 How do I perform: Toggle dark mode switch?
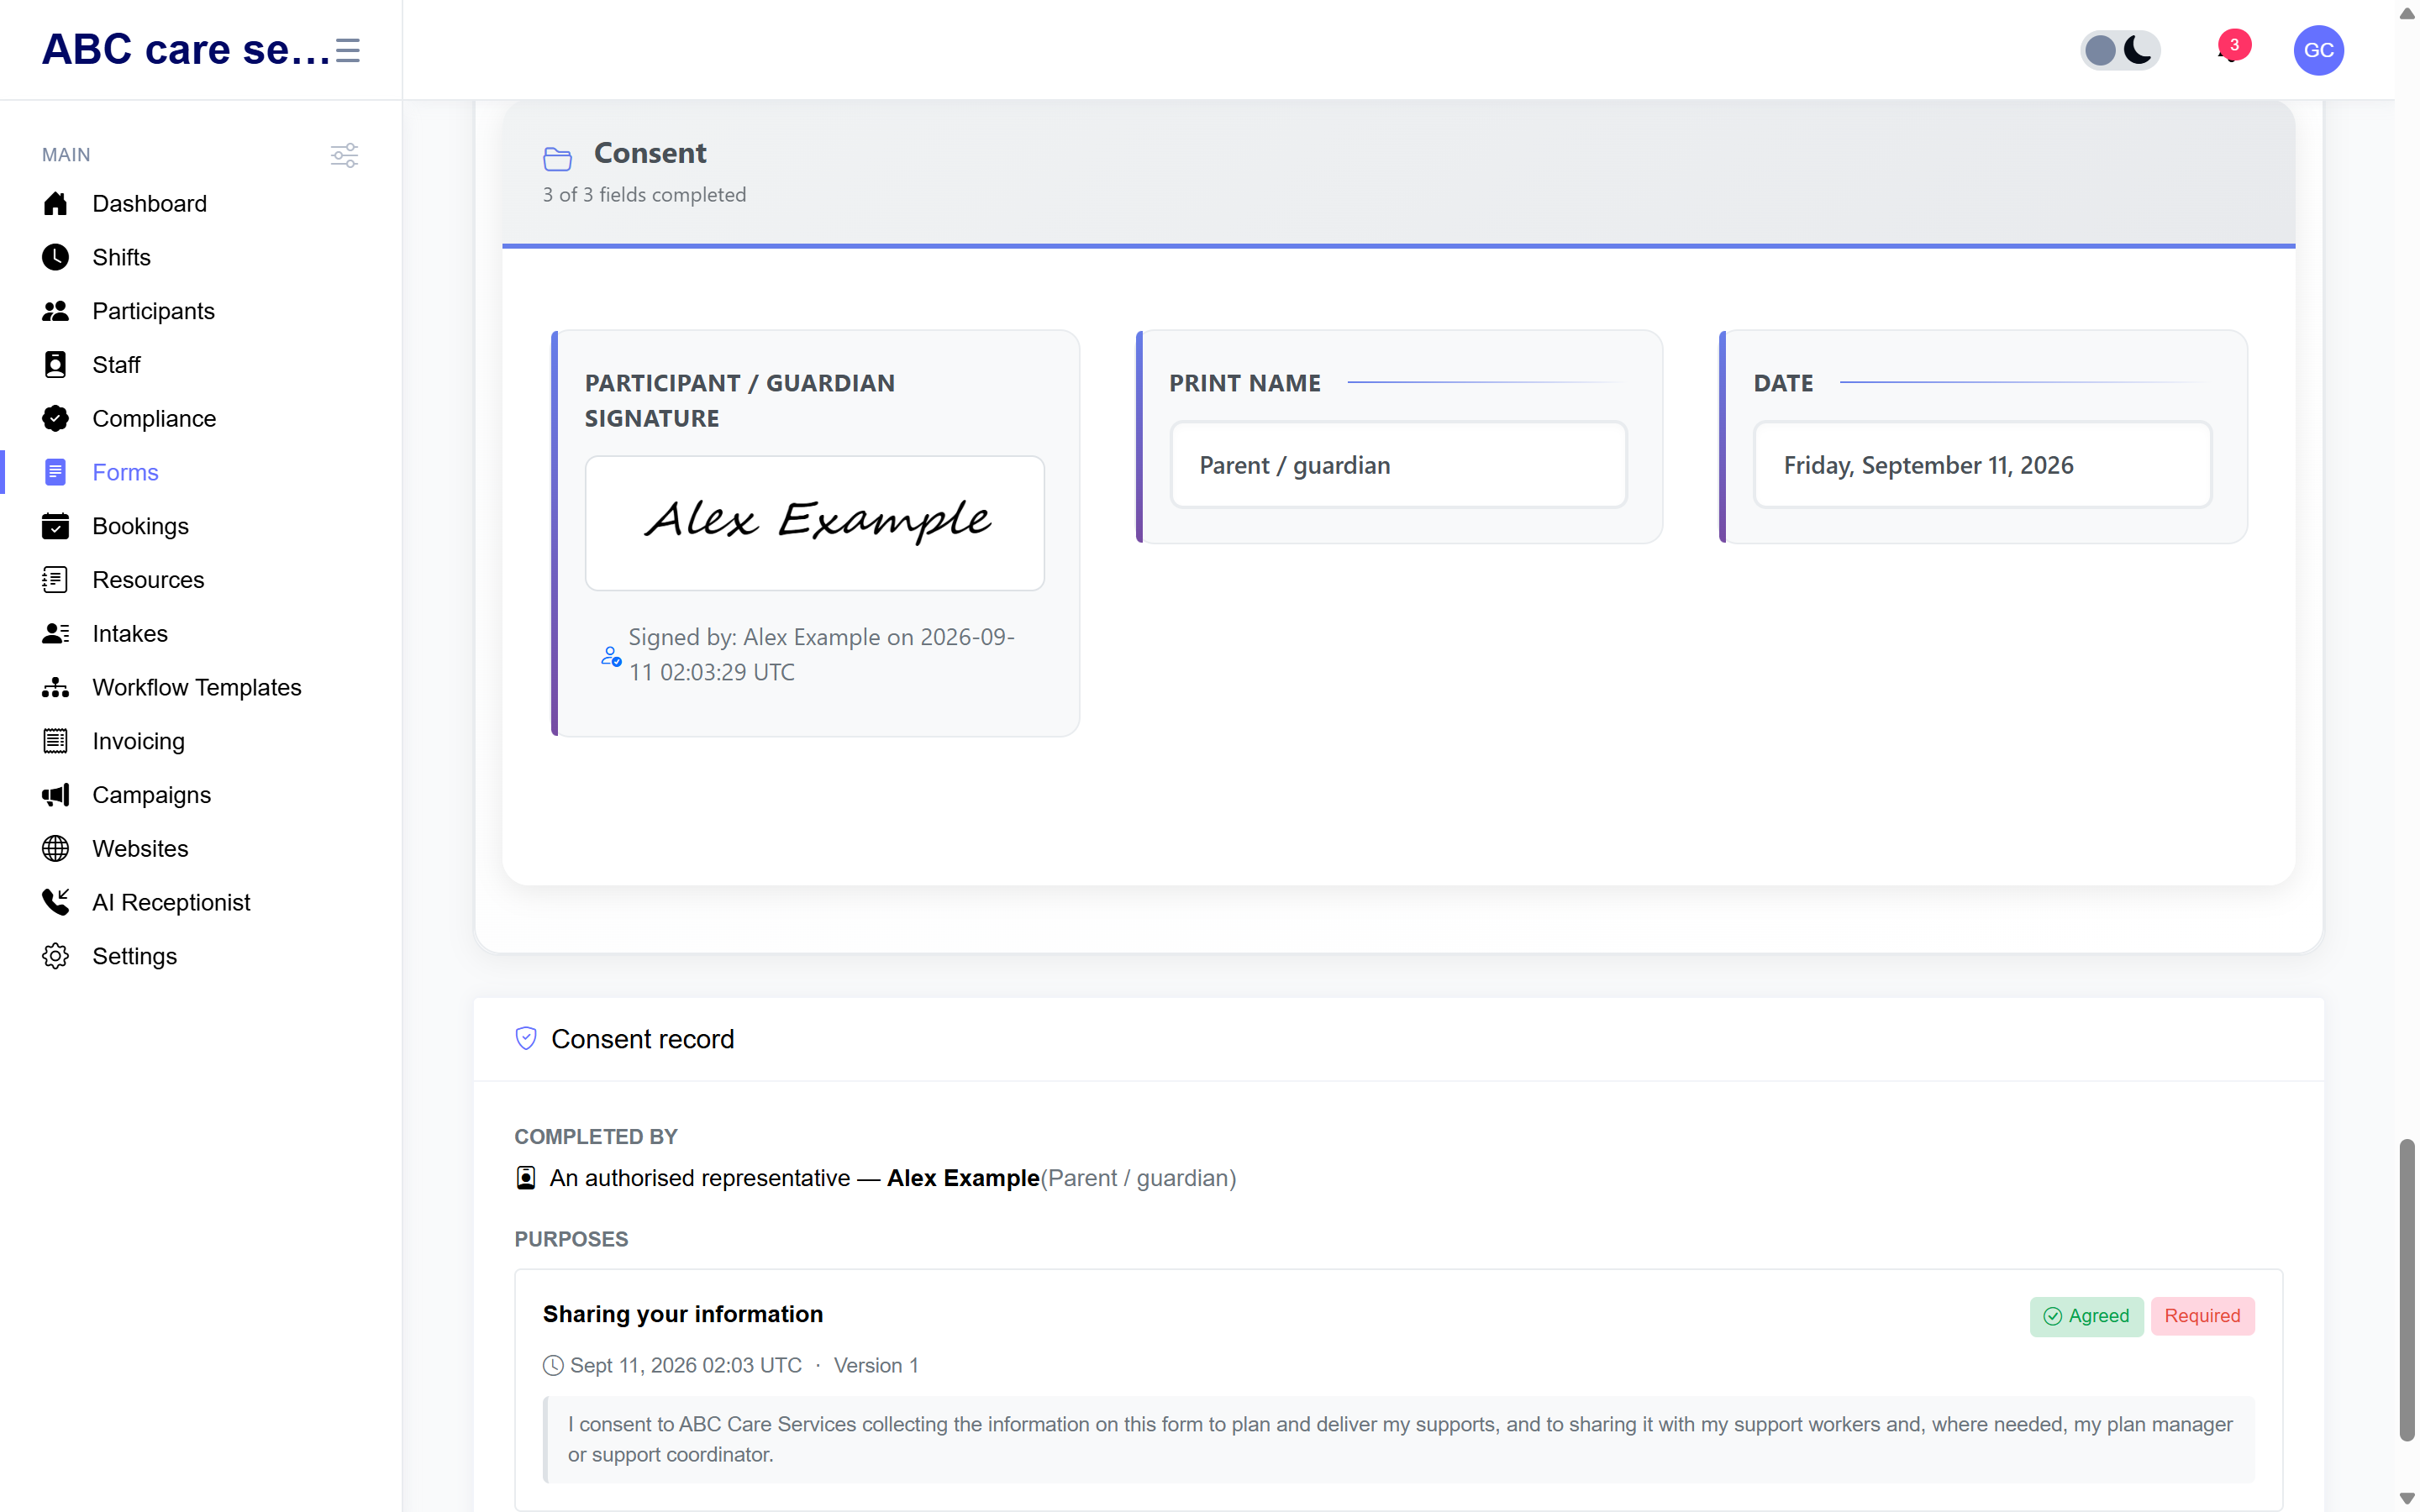(2120, 50)
